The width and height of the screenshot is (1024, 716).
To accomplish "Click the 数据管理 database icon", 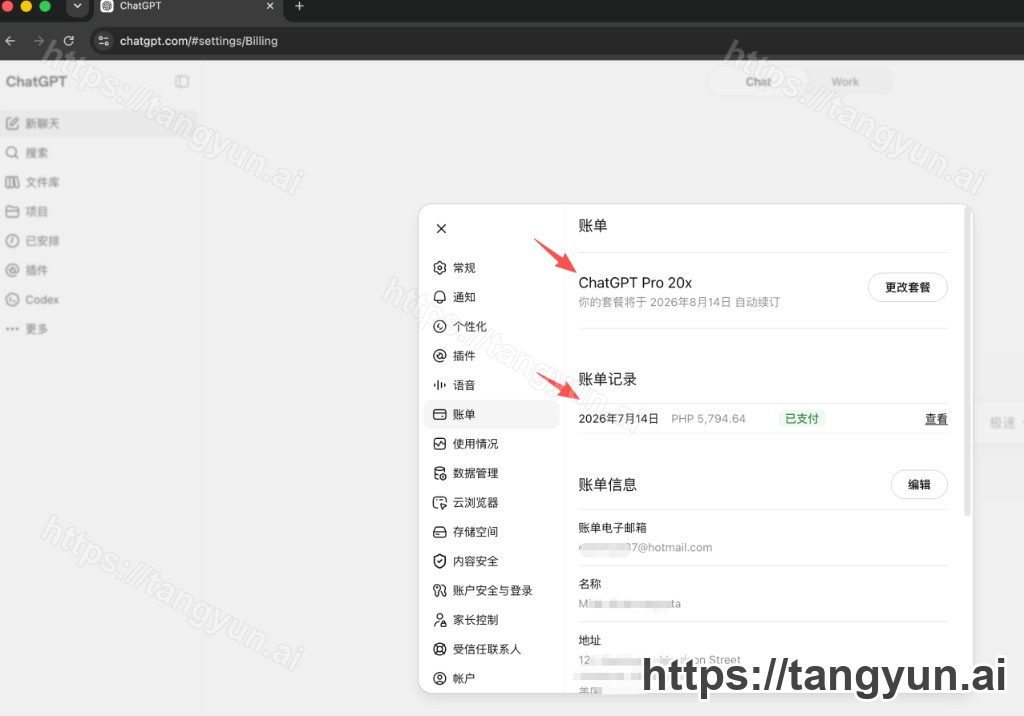I will pos(440,473).
